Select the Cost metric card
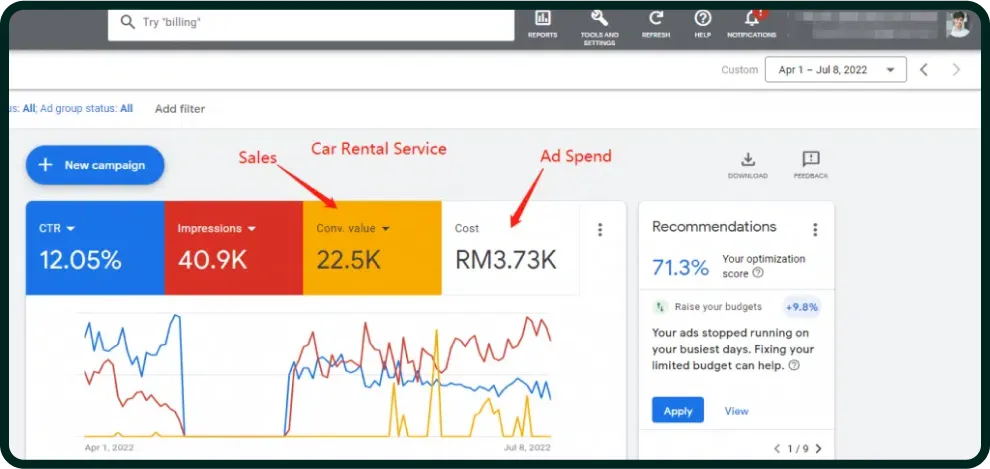Image resolution: width=990 pixels, height=469 pixels. (510, 248)
